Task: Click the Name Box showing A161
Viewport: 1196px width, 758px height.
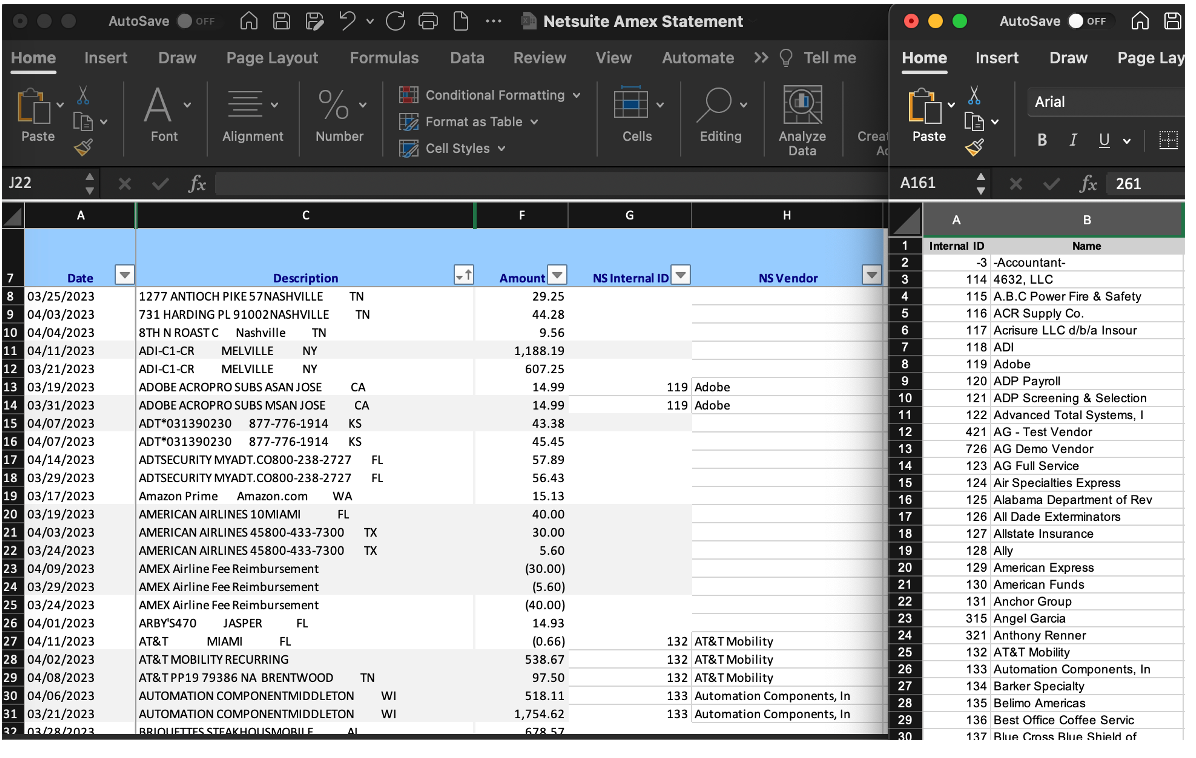Action: click(x=934, y=183)
